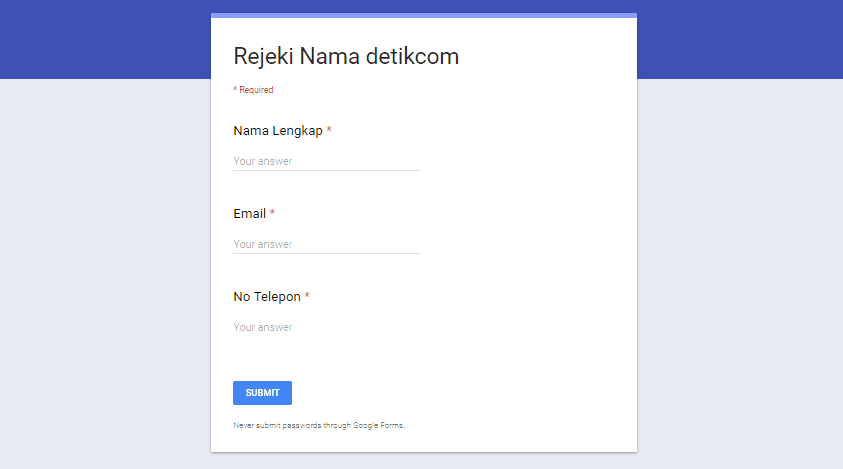Click the word 'Rejeki' in the title
Image resolution: width=843 pixels, height=469 pixels.
click(x=263, y=56)
